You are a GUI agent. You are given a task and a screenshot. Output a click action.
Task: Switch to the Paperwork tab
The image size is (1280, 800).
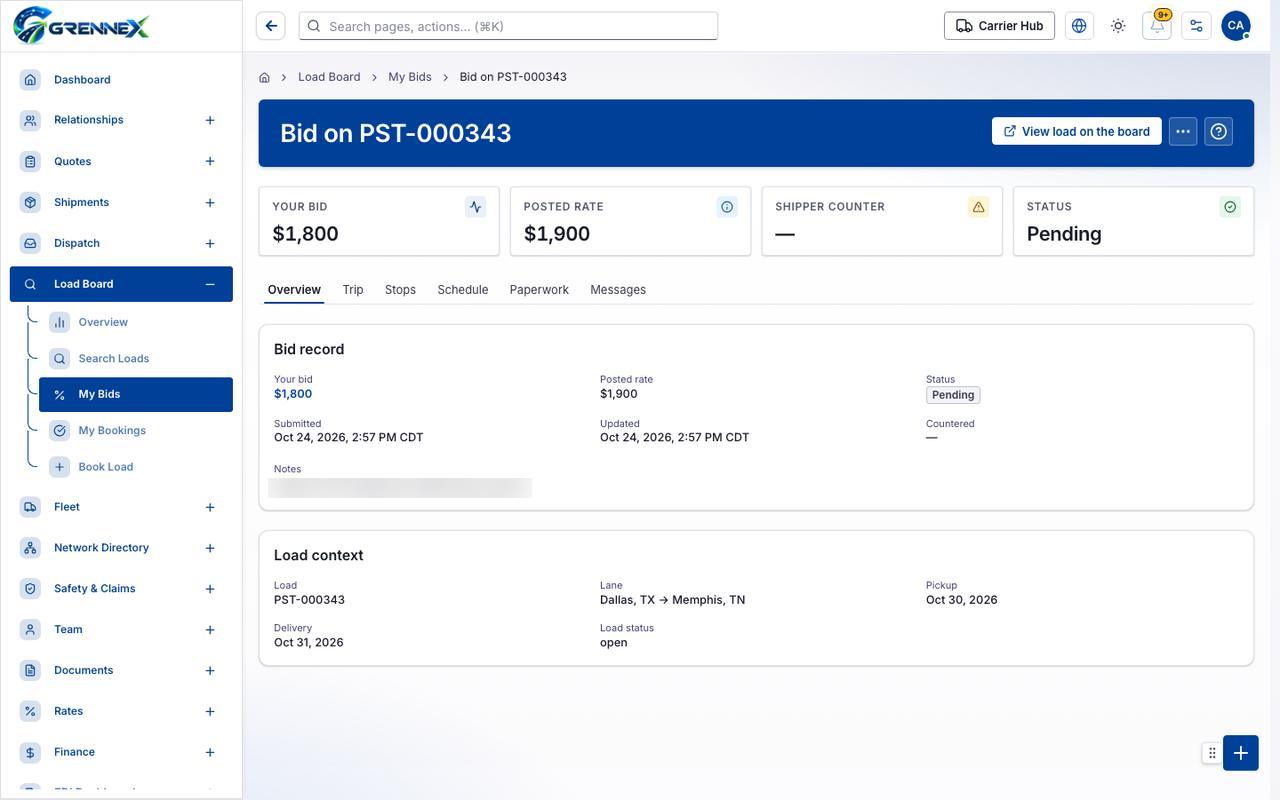point(539,290)
